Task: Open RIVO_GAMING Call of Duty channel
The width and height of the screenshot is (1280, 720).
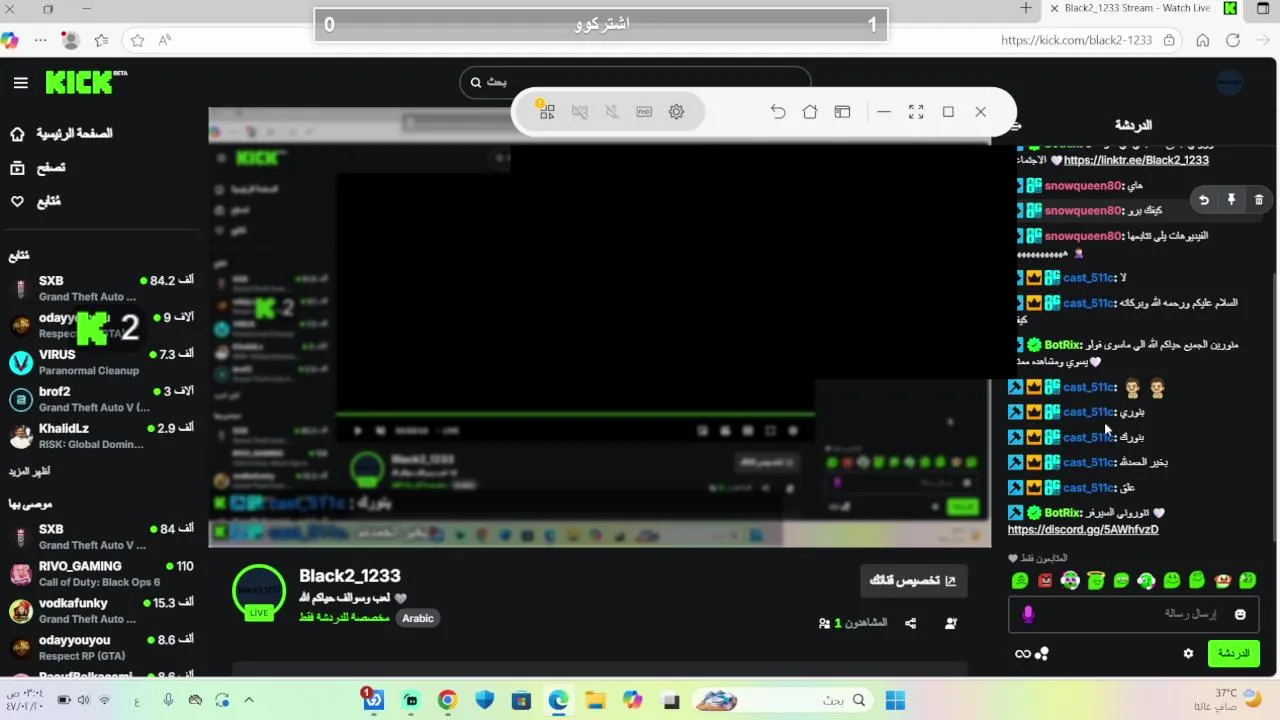Action: 100,574
